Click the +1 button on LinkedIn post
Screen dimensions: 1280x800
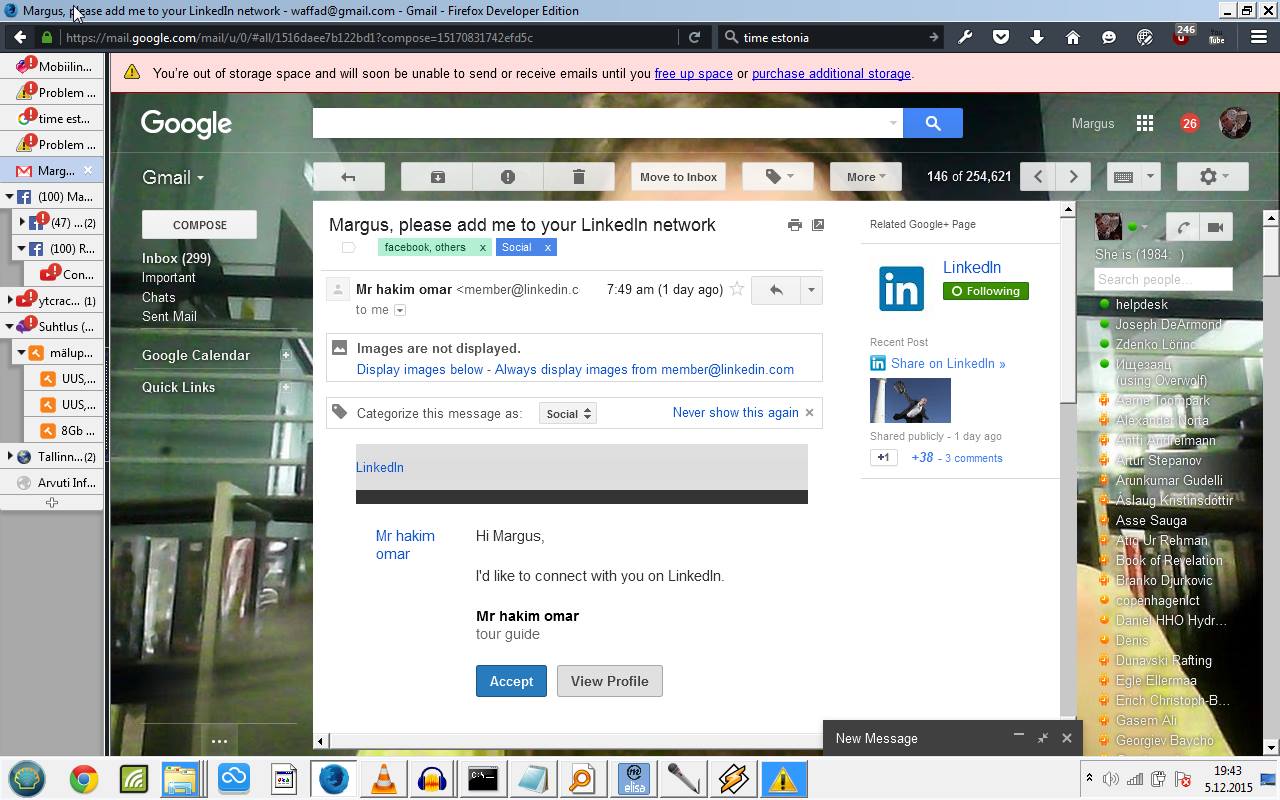(x=883, y=458)
